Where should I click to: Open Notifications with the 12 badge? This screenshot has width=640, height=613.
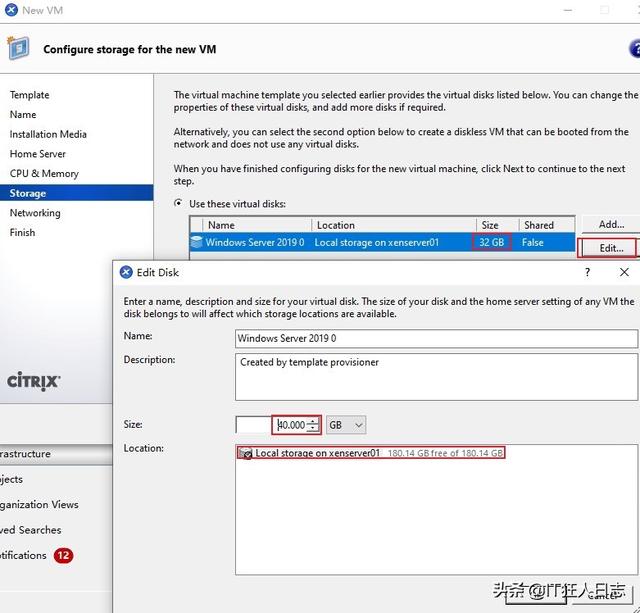click(x=37, y=555)
